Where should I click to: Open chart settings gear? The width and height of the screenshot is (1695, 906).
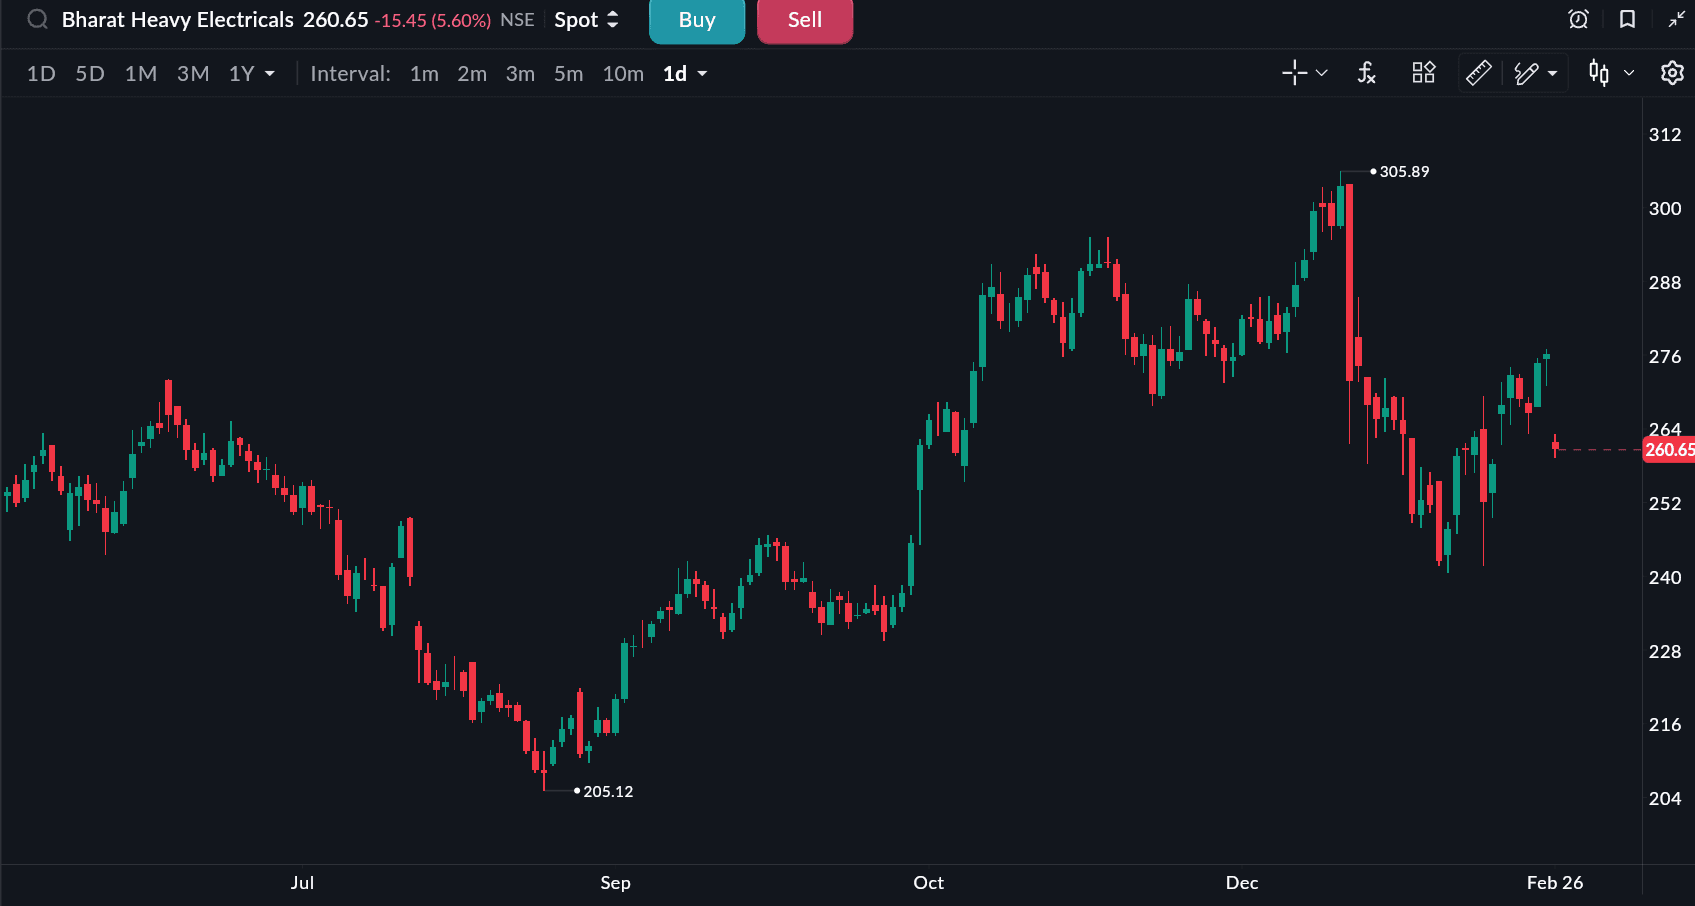pos(1672,73)
